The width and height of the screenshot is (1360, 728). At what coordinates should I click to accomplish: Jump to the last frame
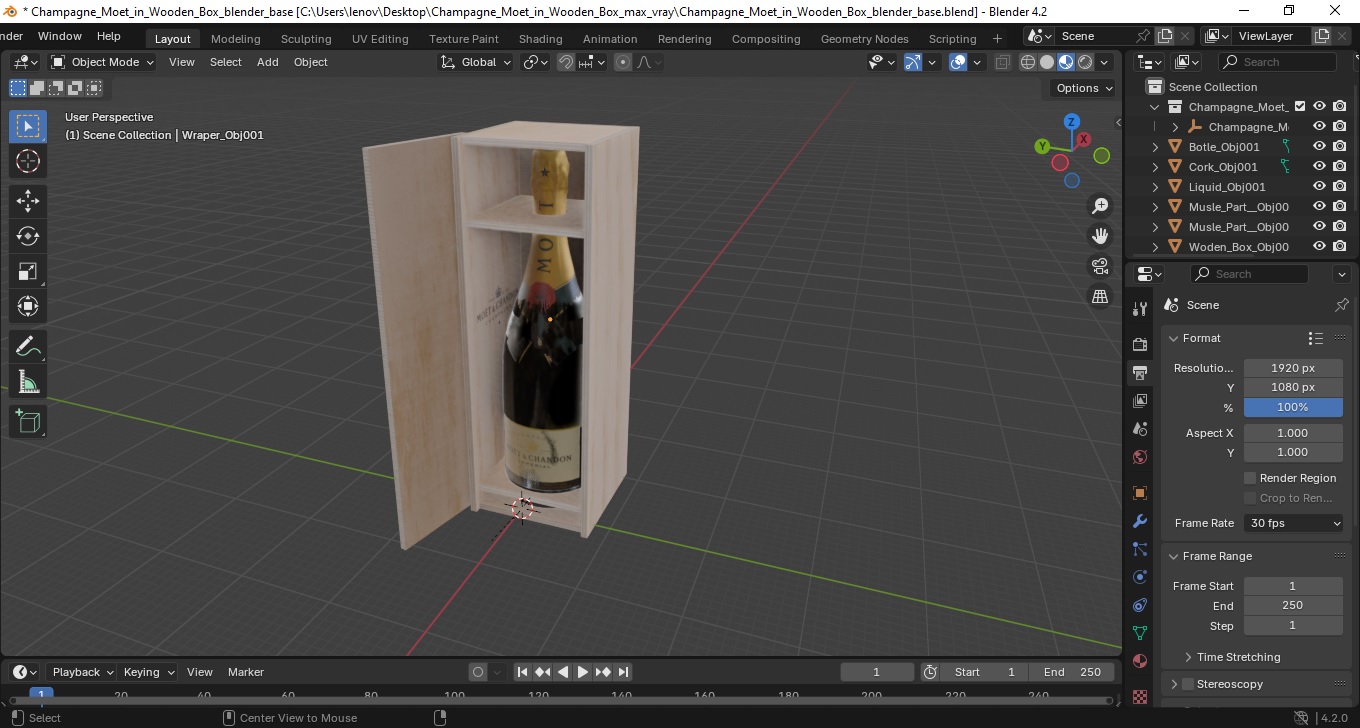pos(623,672)
